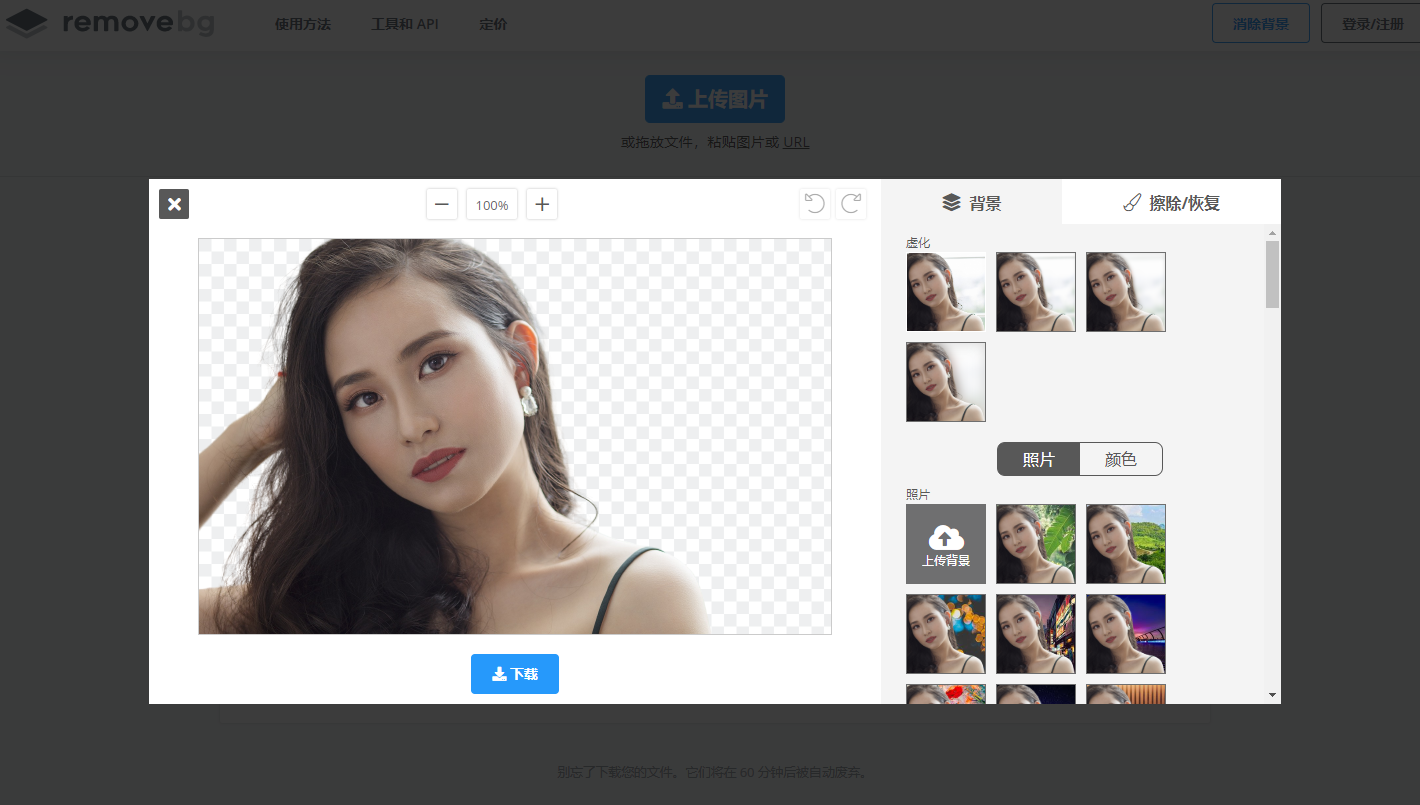Zoom out with the minus button
1420x805 pixels.
tap(442, 204)
